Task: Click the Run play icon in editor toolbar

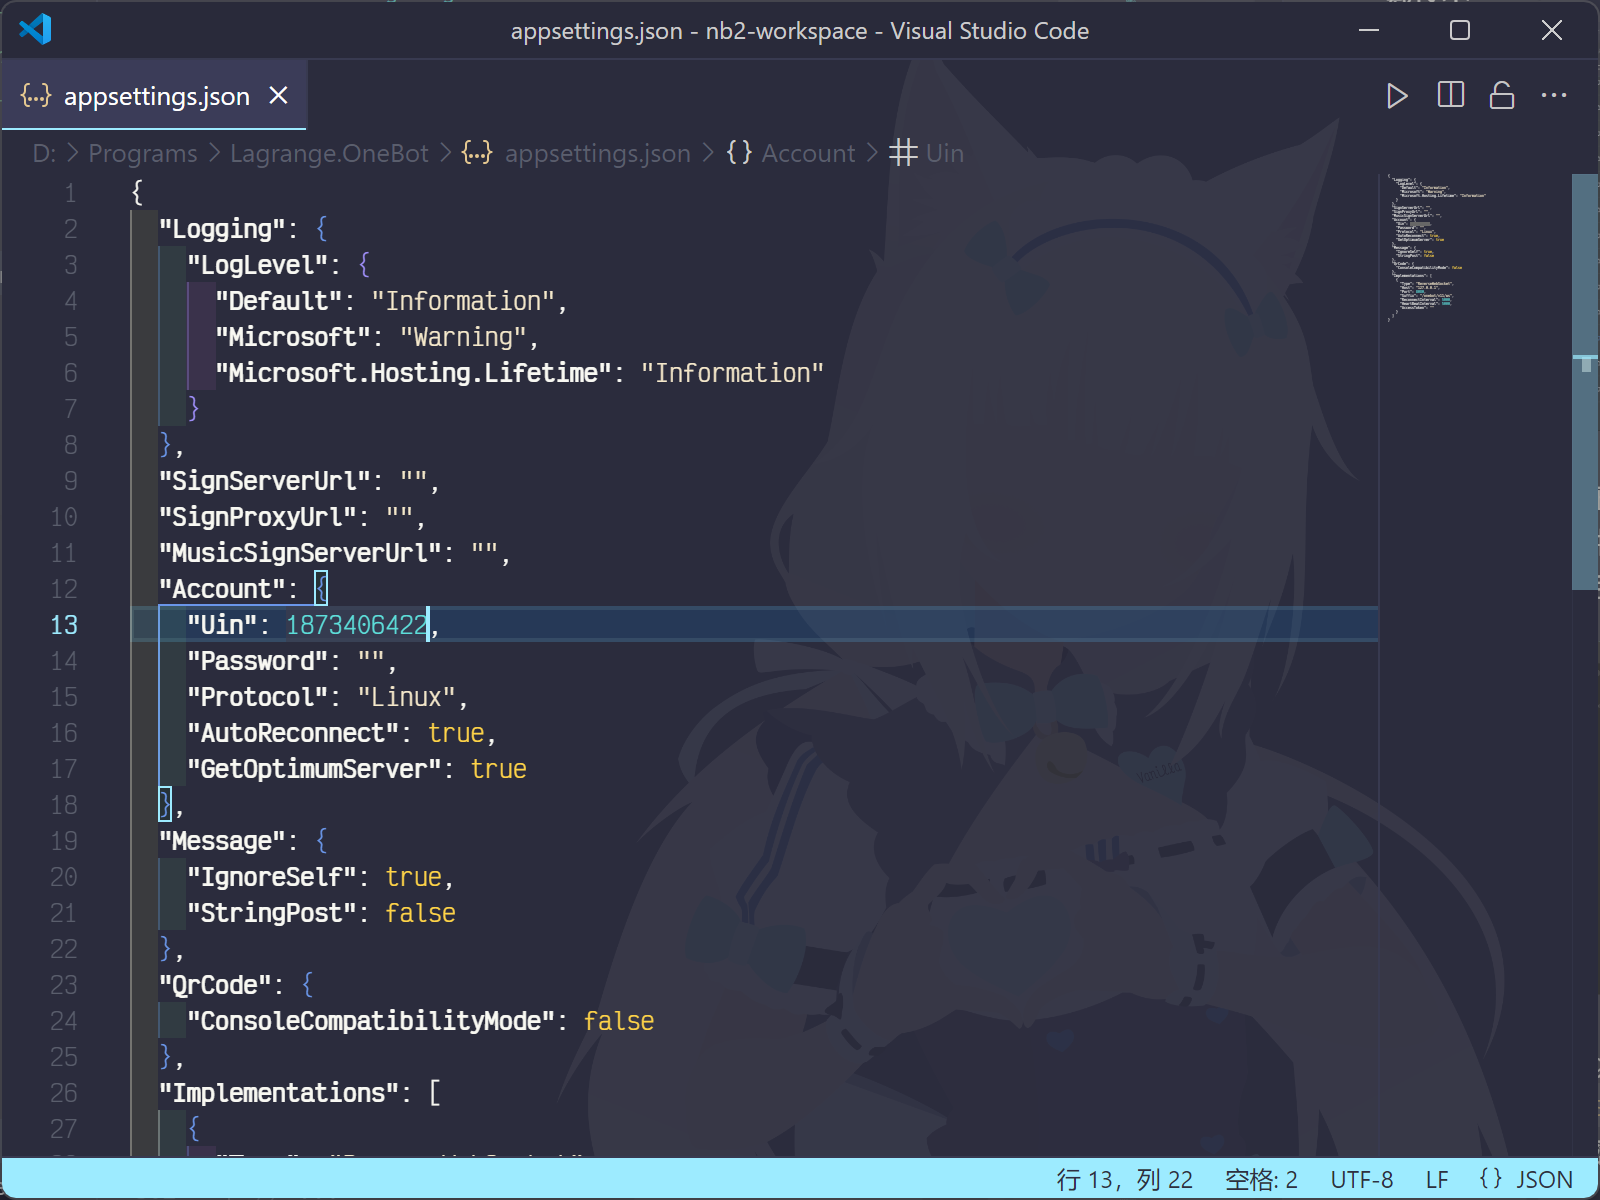Action: pyautogui.click(x=1397, y=96)
